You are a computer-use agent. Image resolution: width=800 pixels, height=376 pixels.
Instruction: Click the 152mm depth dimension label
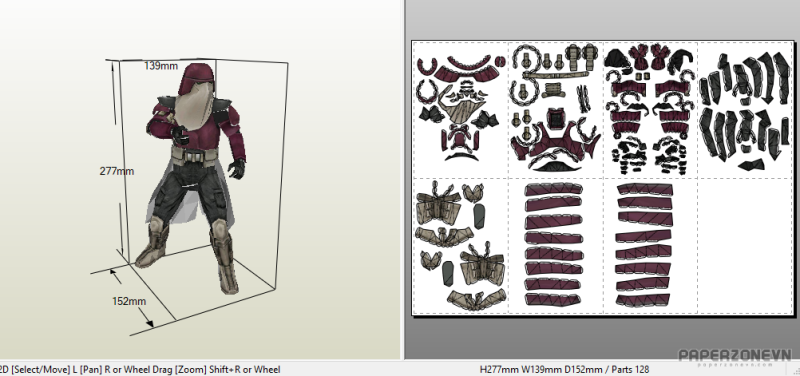click(x=129, y=301)
